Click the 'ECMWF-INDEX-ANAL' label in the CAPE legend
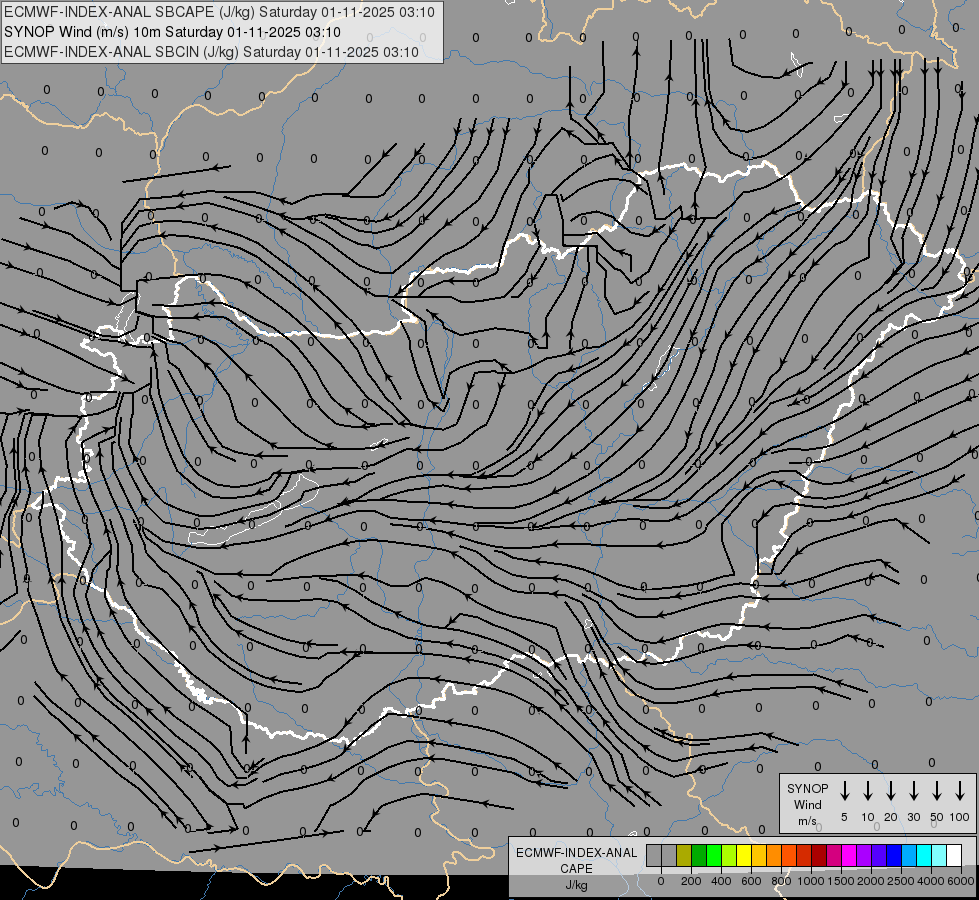The image size is (979, 900). click(576, 853)
